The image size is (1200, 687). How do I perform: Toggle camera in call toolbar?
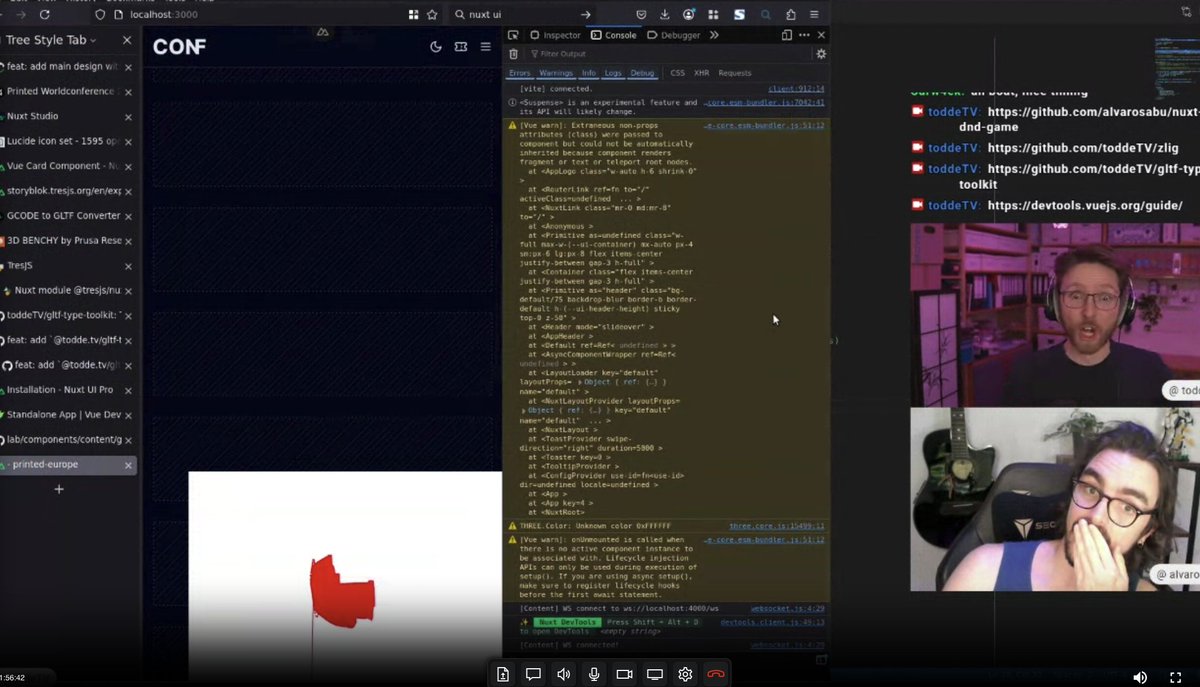click(624, 674)
